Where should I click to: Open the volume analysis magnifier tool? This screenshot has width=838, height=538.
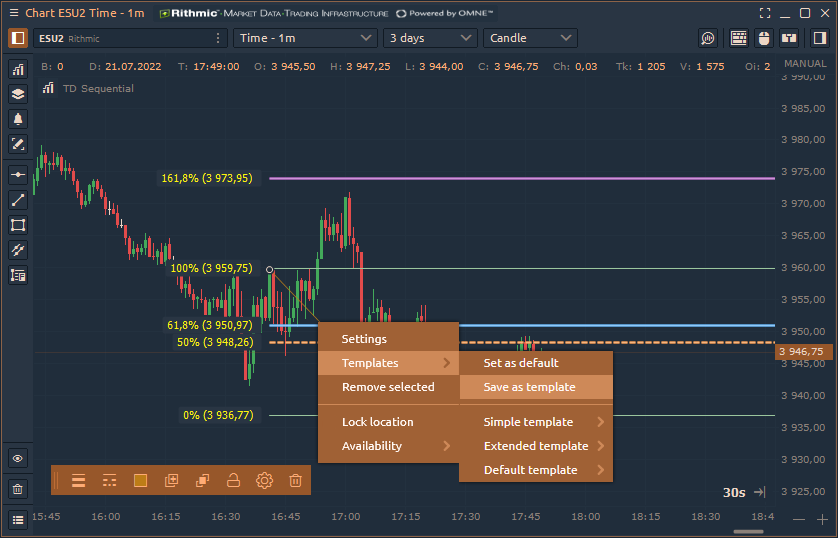[x=708, y=38]
